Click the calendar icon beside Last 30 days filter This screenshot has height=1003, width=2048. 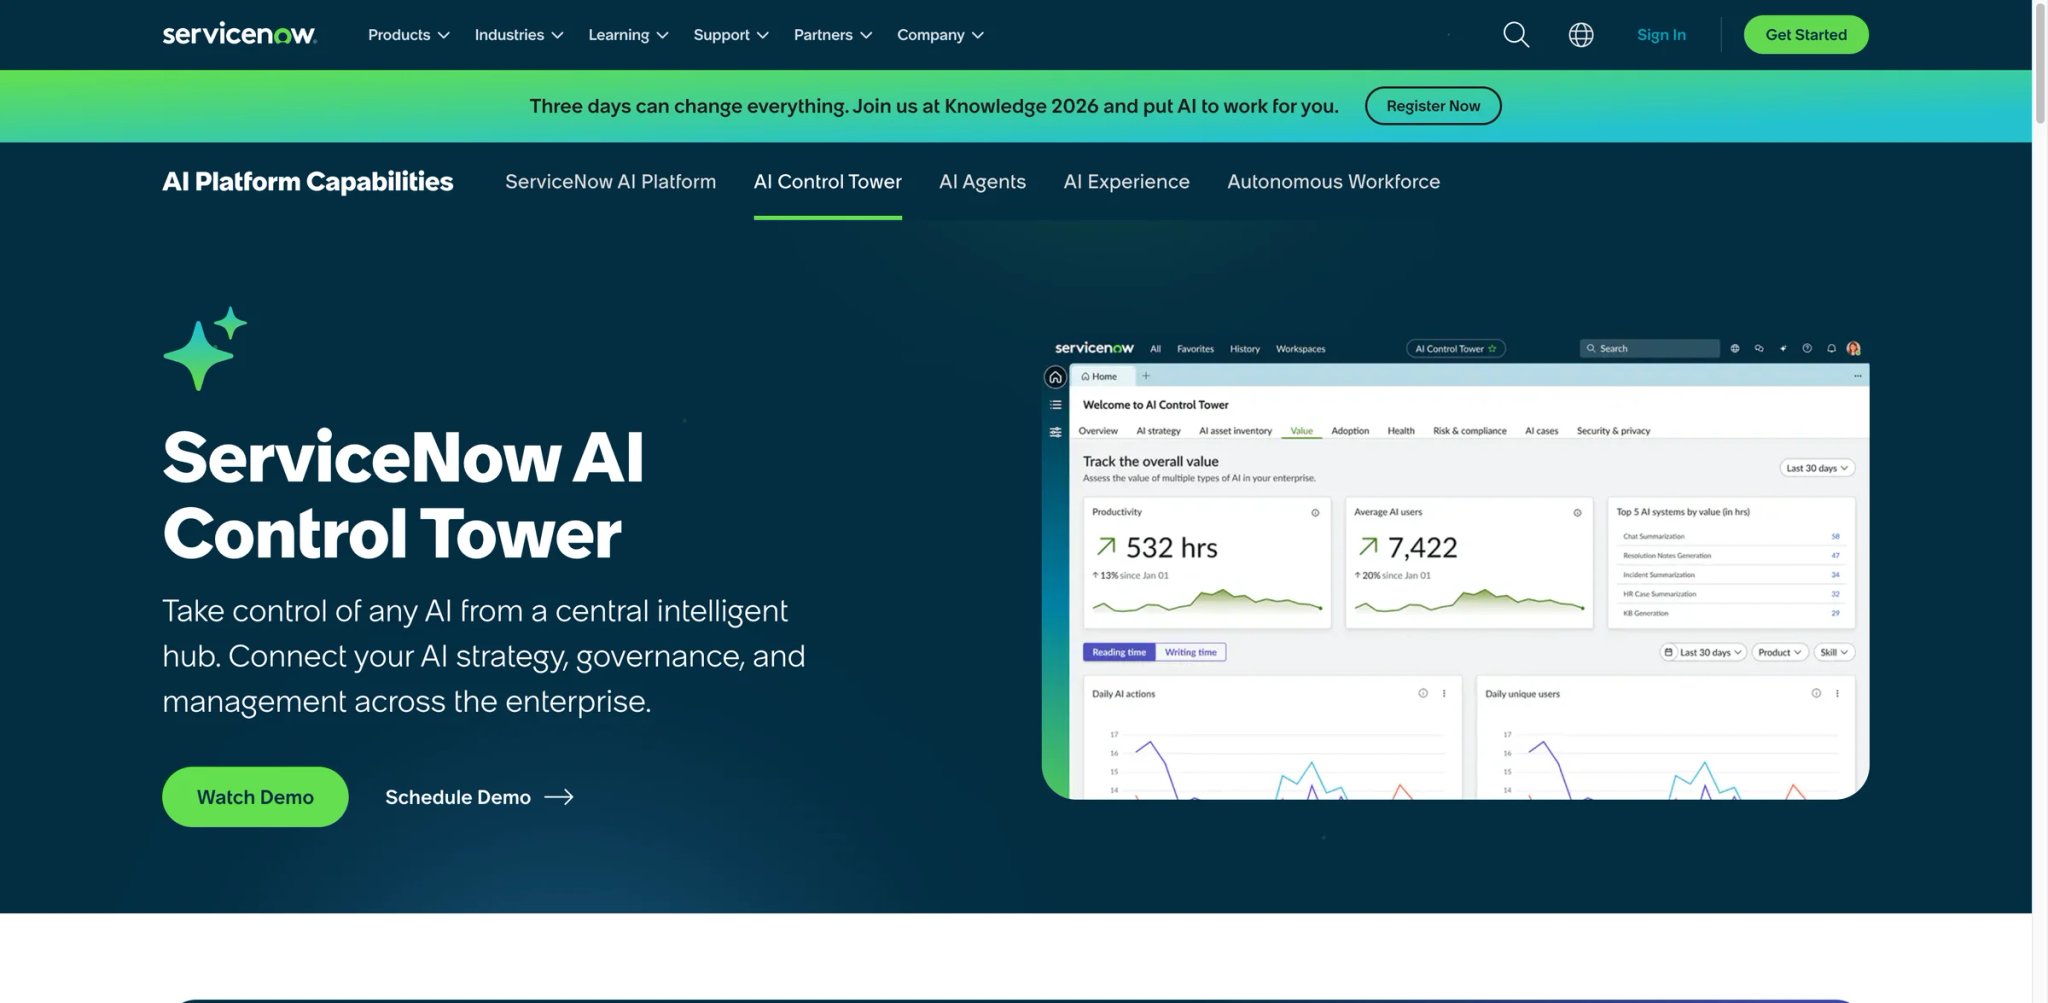pos(1668,652)
